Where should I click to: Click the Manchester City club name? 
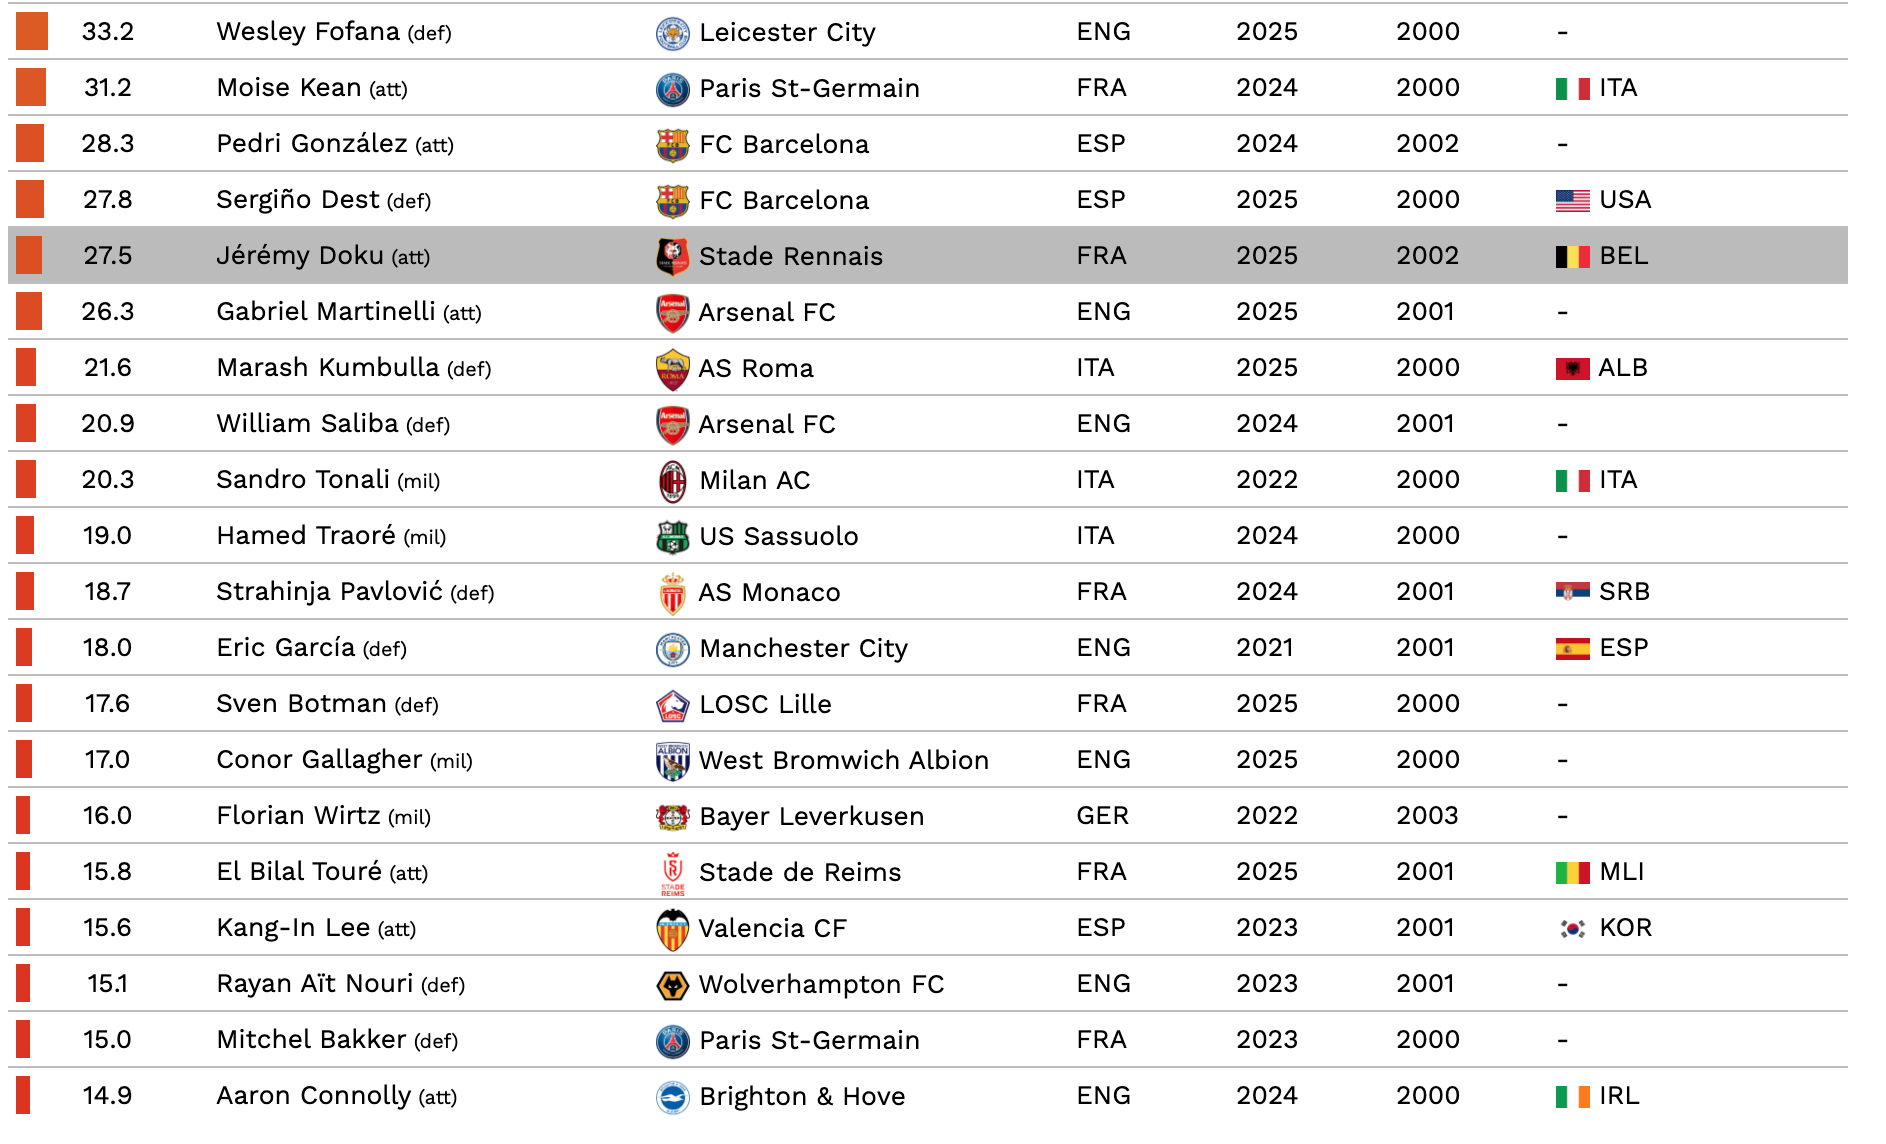pos(803,648)
